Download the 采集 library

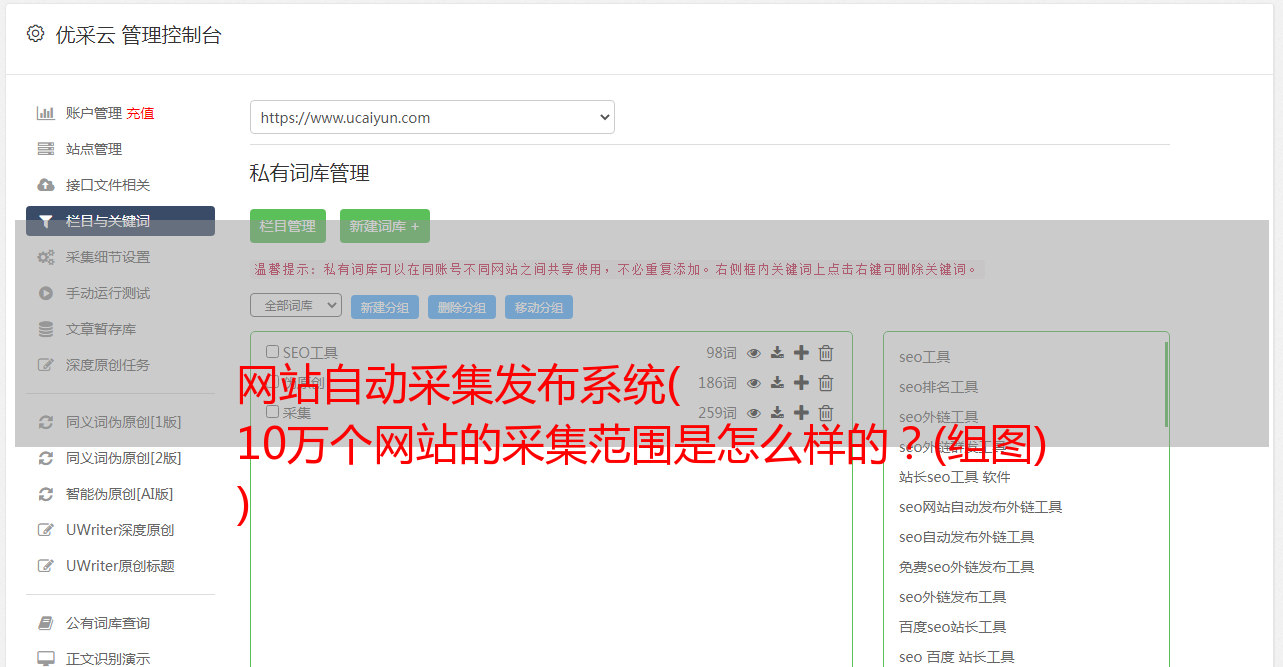click(777, 413)
